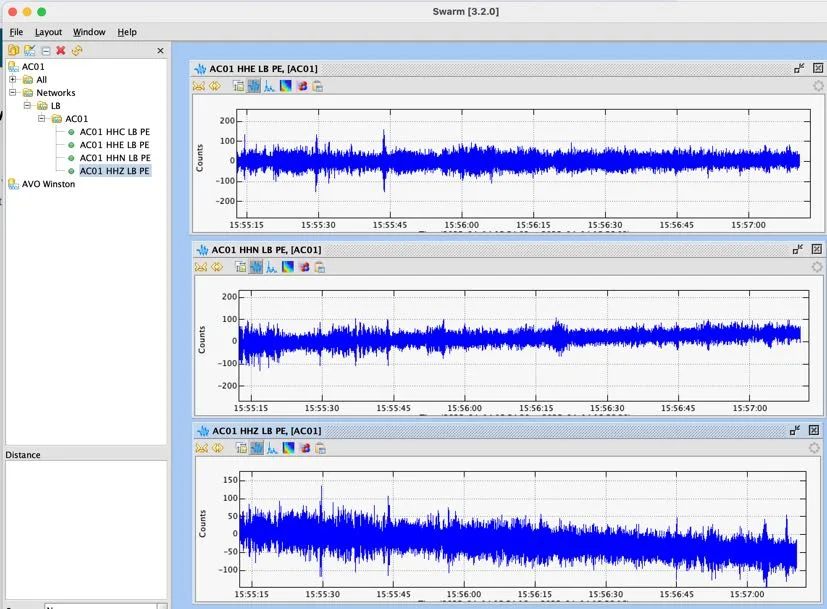Click the new data source icon

click(x=14, y=51)
